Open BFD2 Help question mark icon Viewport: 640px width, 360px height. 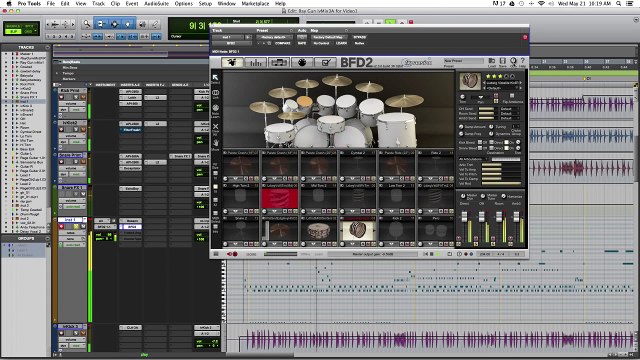tap(522, 61)
